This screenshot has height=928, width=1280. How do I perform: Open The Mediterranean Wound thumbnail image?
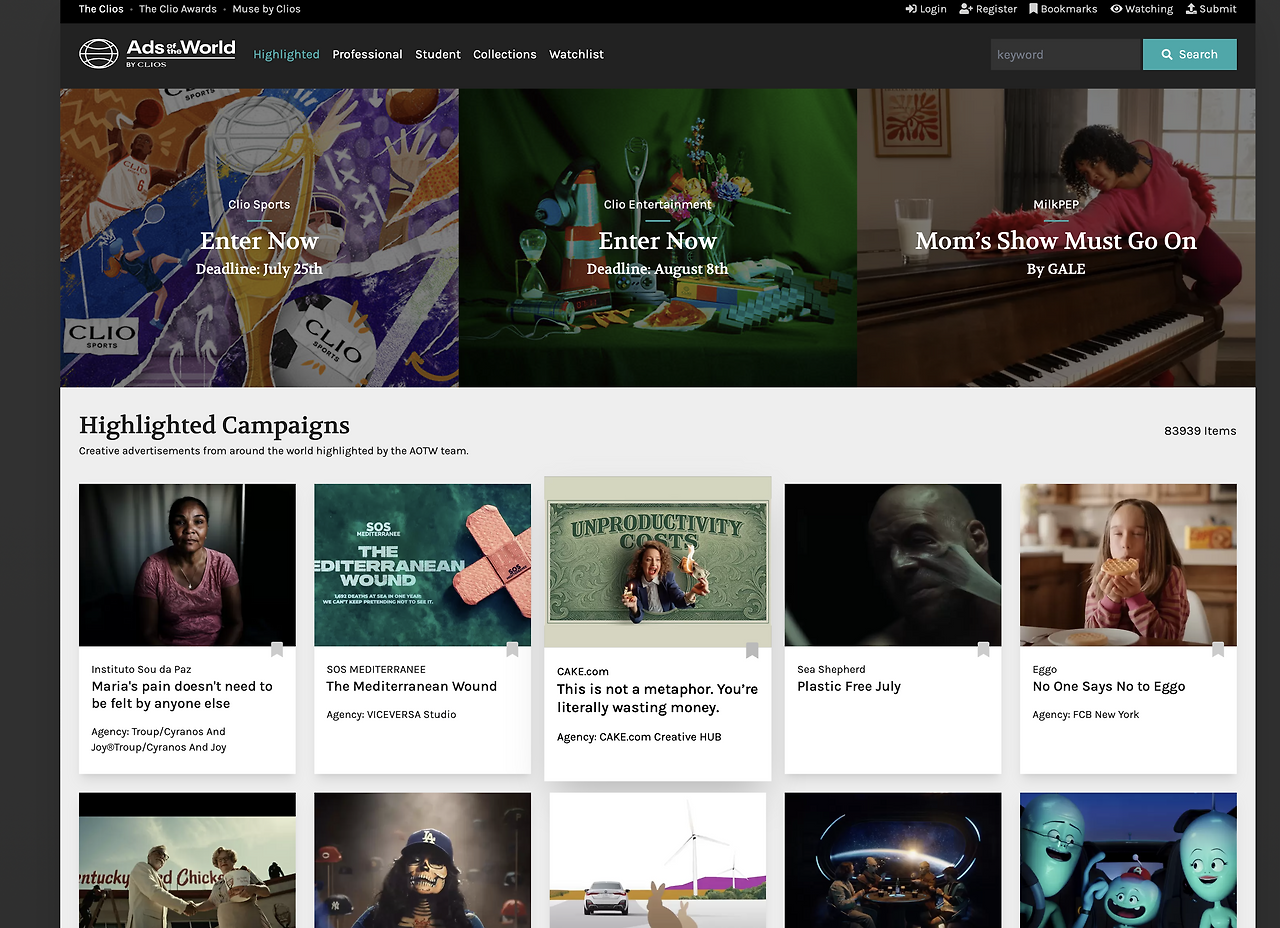pos(422,565)
